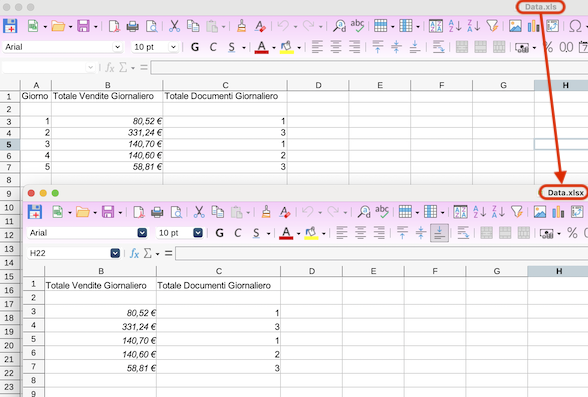Apply red font color in Data.xlsx window

286,233
